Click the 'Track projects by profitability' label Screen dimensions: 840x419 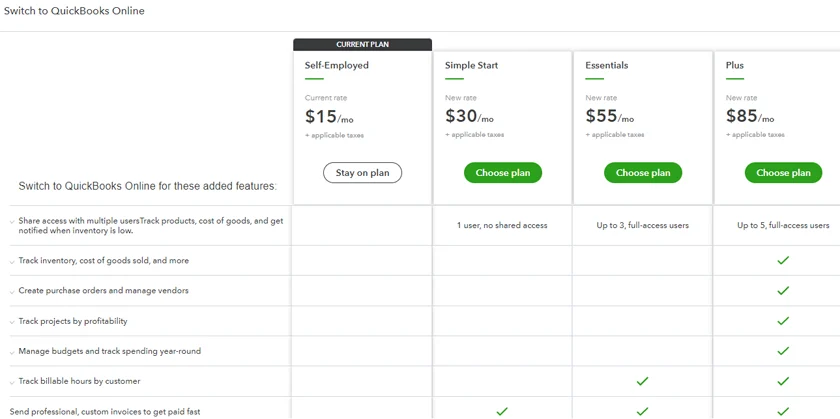coord(73,321)
